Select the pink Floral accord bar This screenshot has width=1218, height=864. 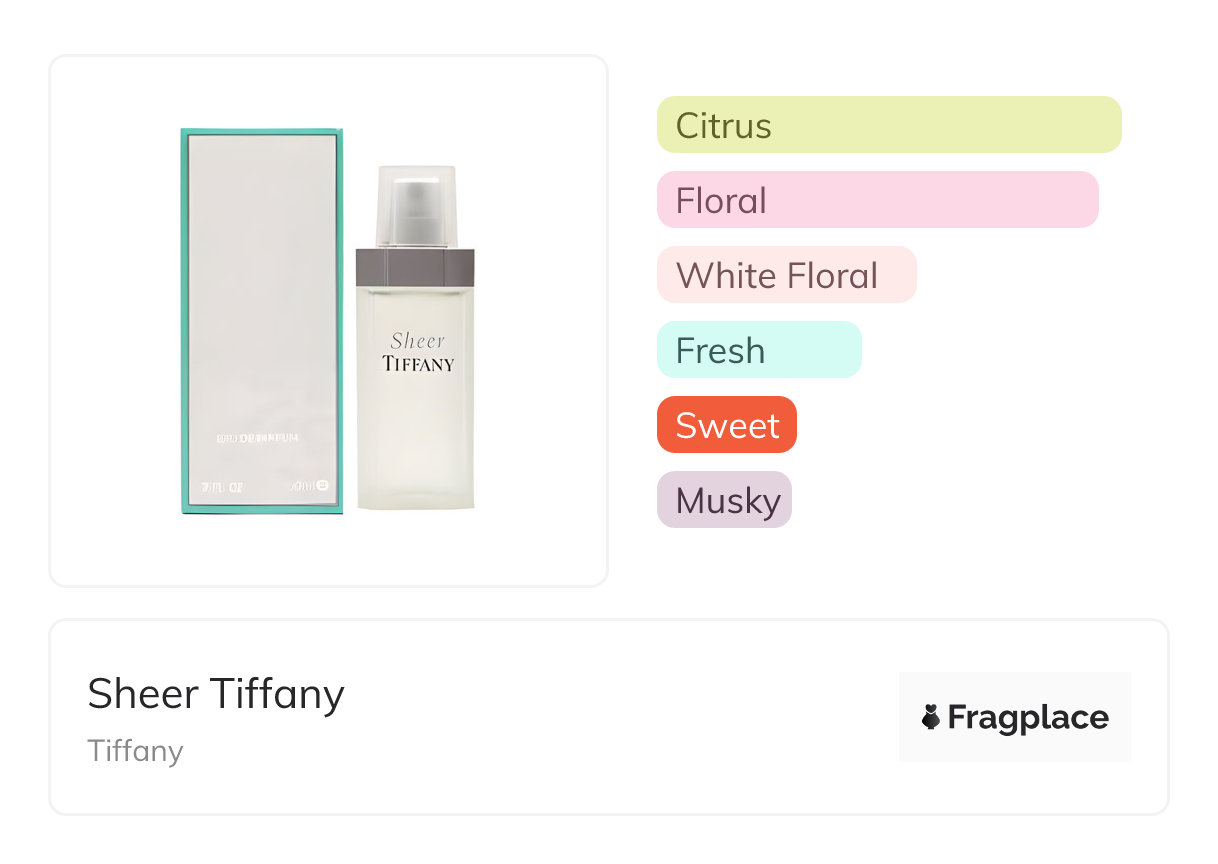pyautogui.click(x=877, y=200)
